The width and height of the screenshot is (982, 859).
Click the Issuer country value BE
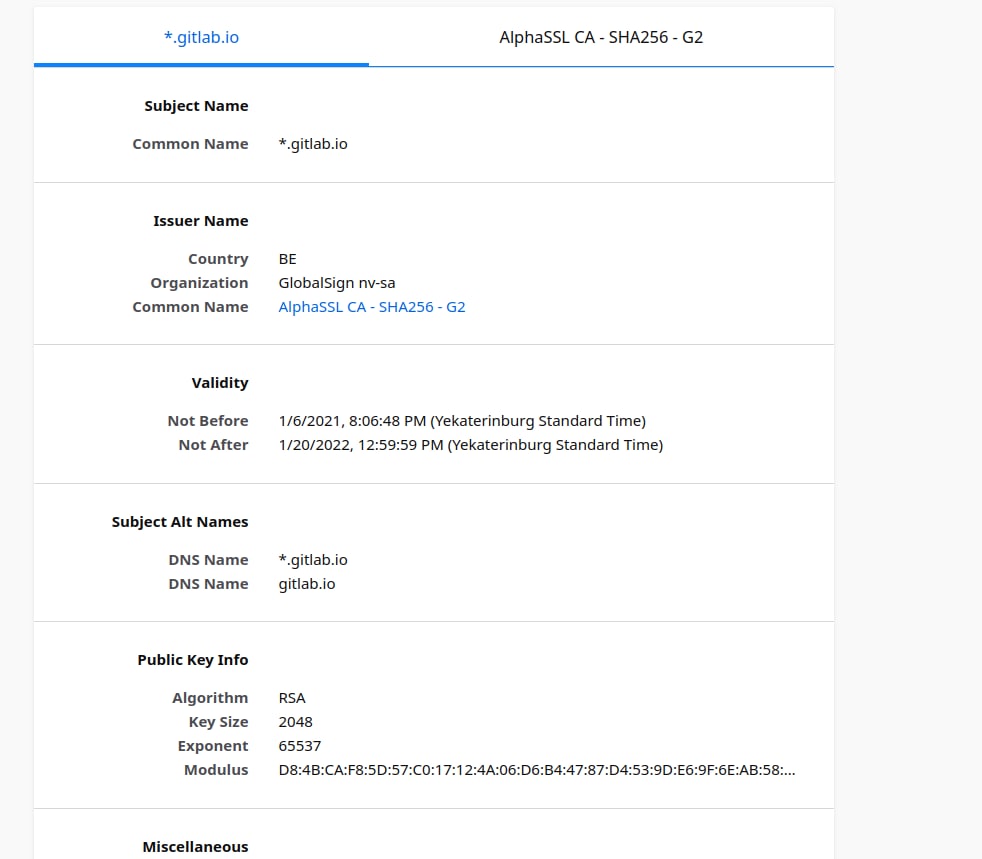287,259
